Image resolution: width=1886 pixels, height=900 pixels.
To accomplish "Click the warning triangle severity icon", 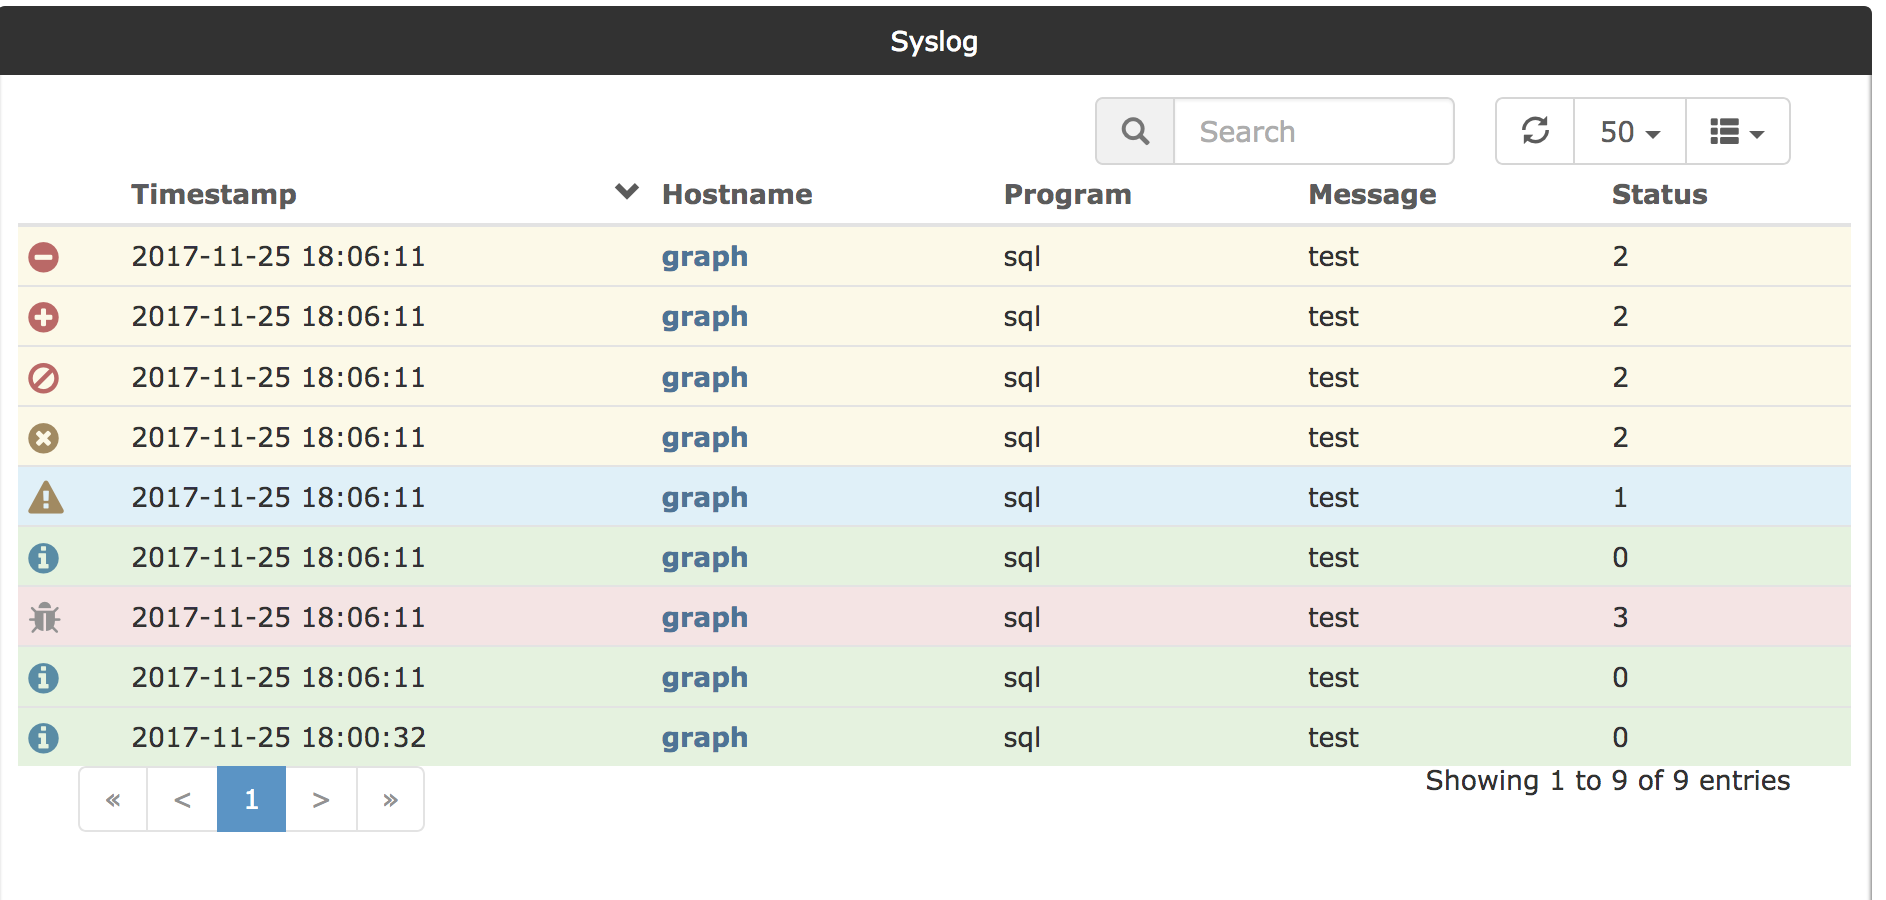I will click(46, 497).
